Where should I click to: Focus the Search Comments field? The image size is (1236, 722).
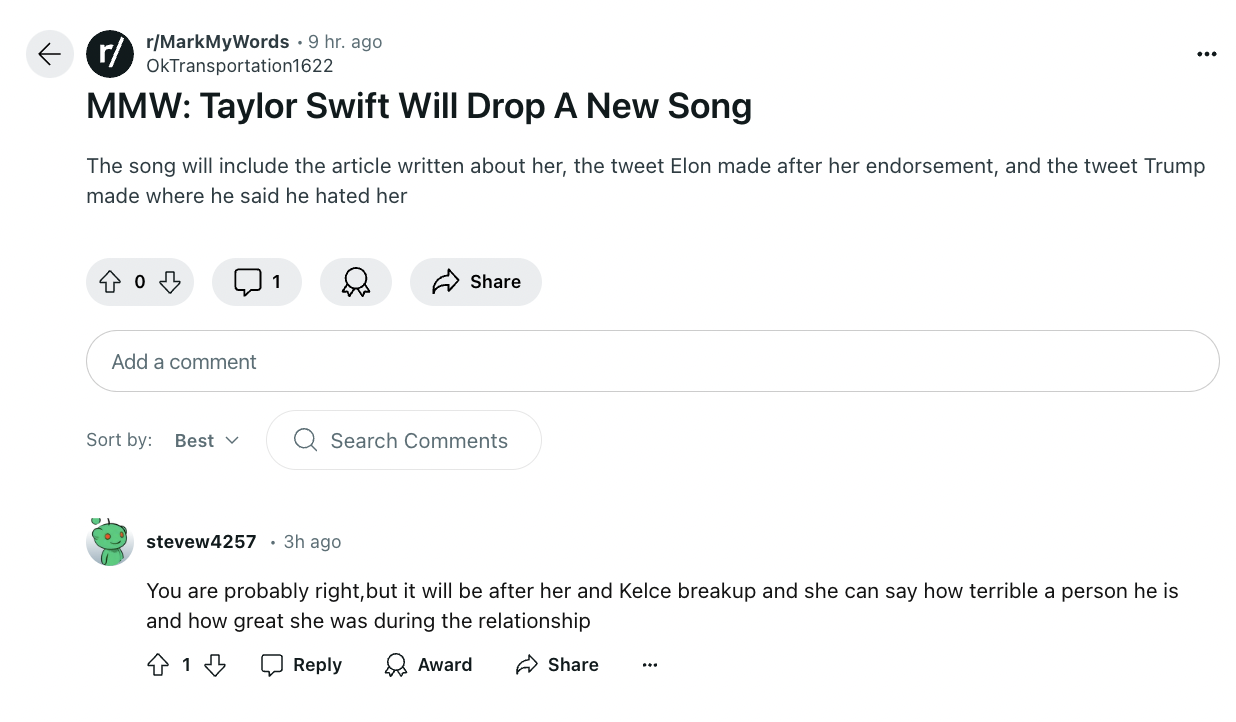click(x=404, y=440)
